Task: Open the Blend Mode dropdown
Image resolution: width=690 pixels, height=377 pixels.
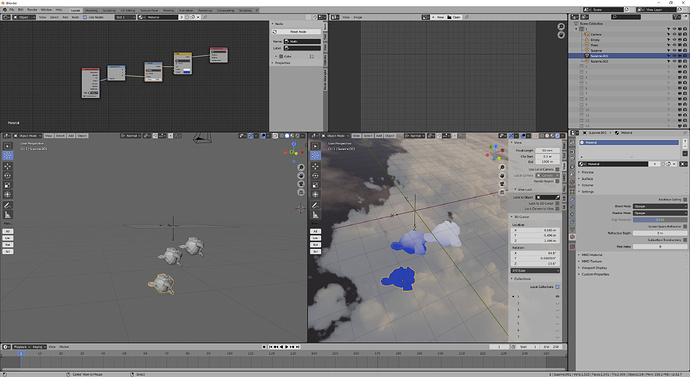Action: click(659, 206)
